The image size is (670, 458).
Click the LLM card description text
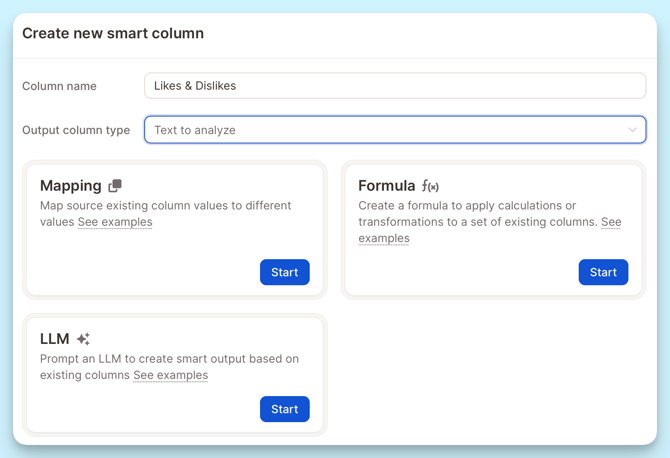(x=169, y=367)
